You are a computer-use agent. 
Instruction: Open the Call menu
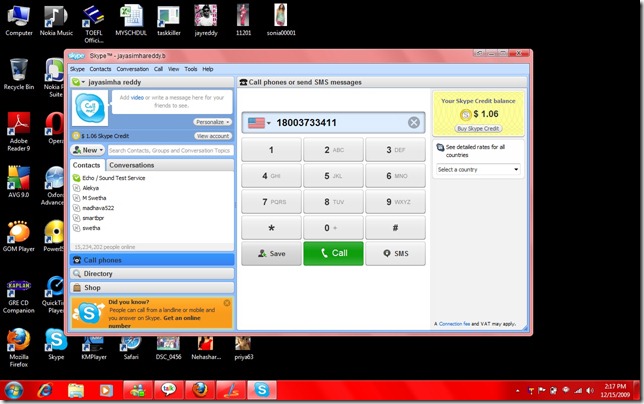coord(158,69)
